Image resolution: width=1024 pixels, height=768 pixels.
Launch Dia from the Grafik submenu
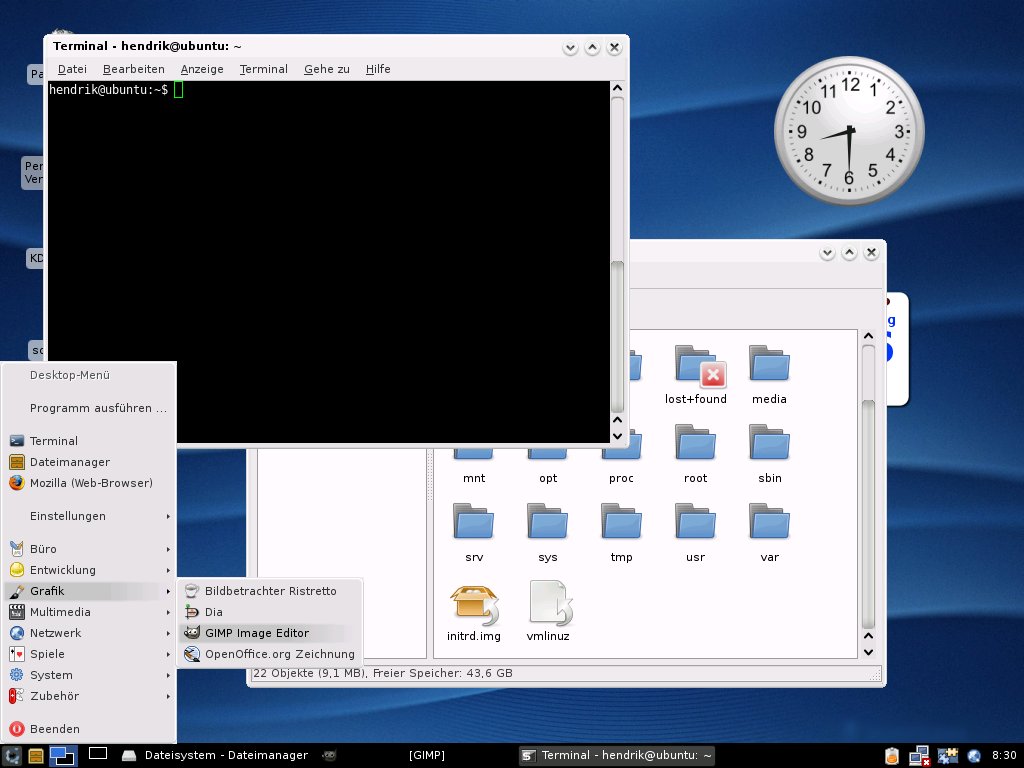point(270,612)
